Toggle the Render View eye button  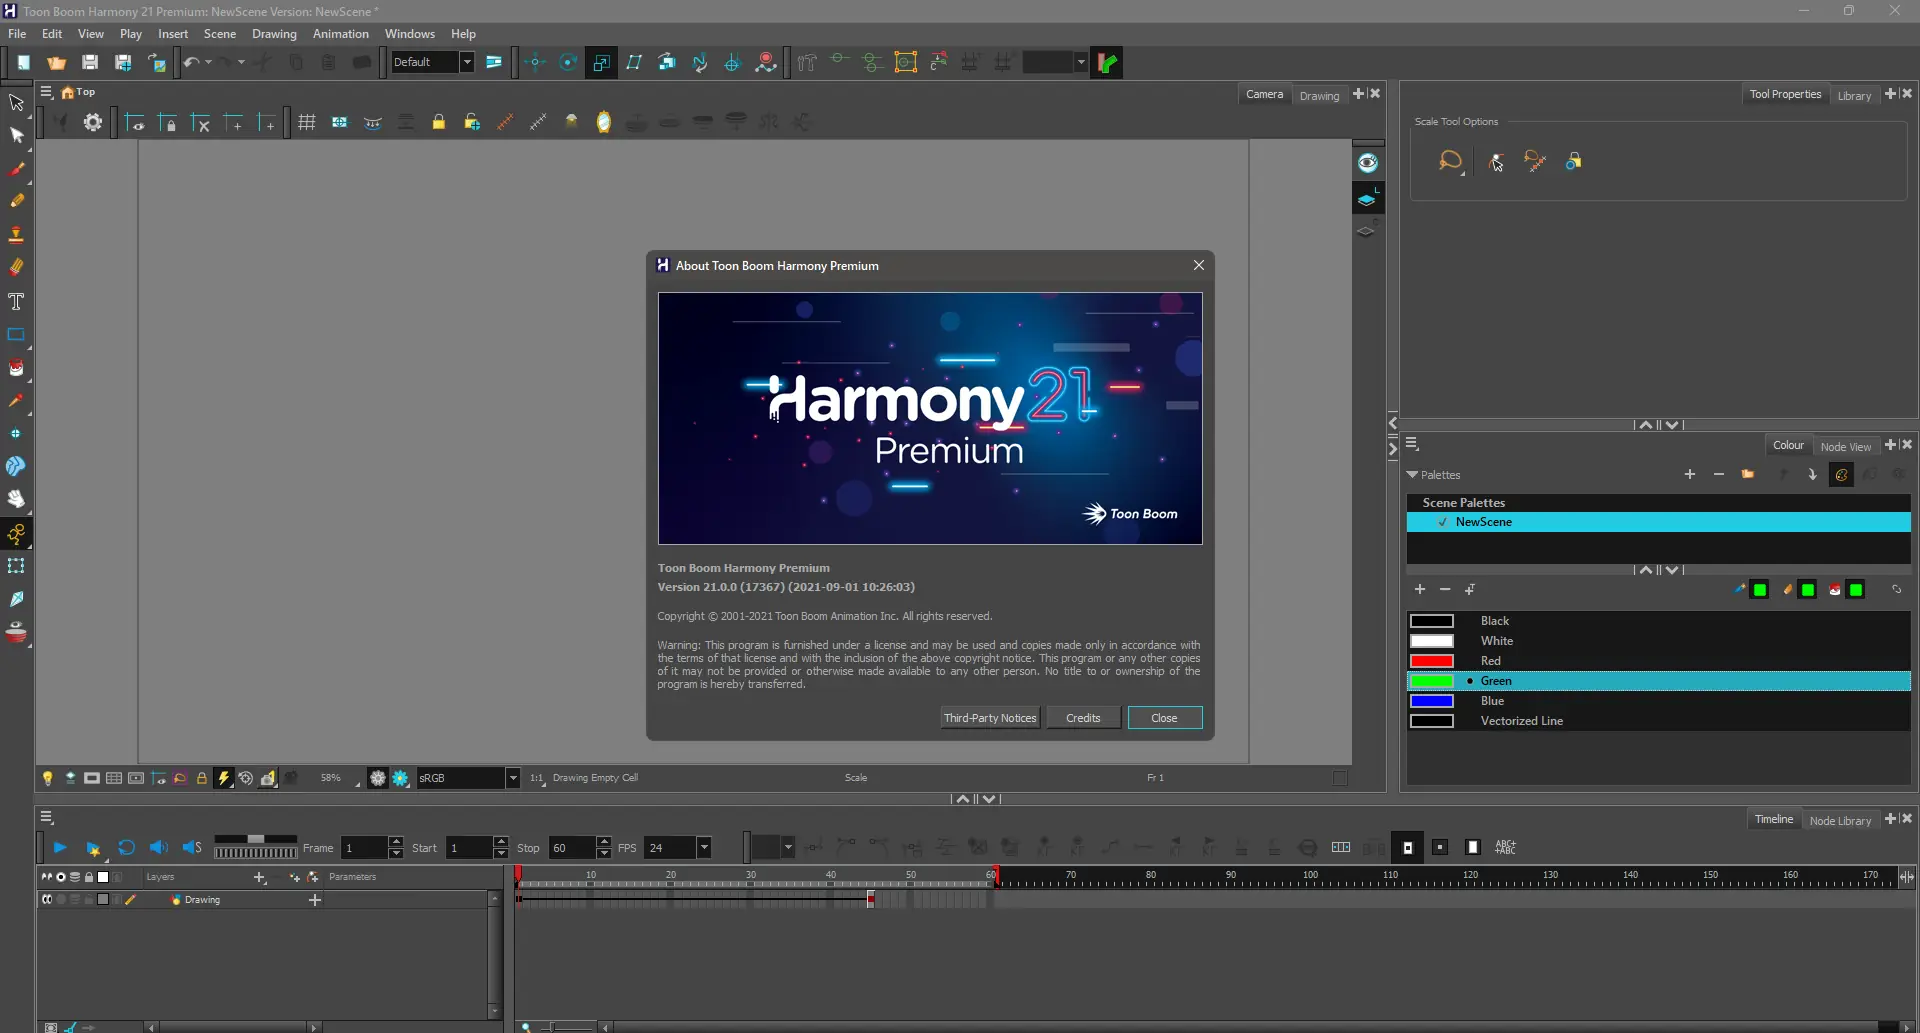(x=1368, y=163)
